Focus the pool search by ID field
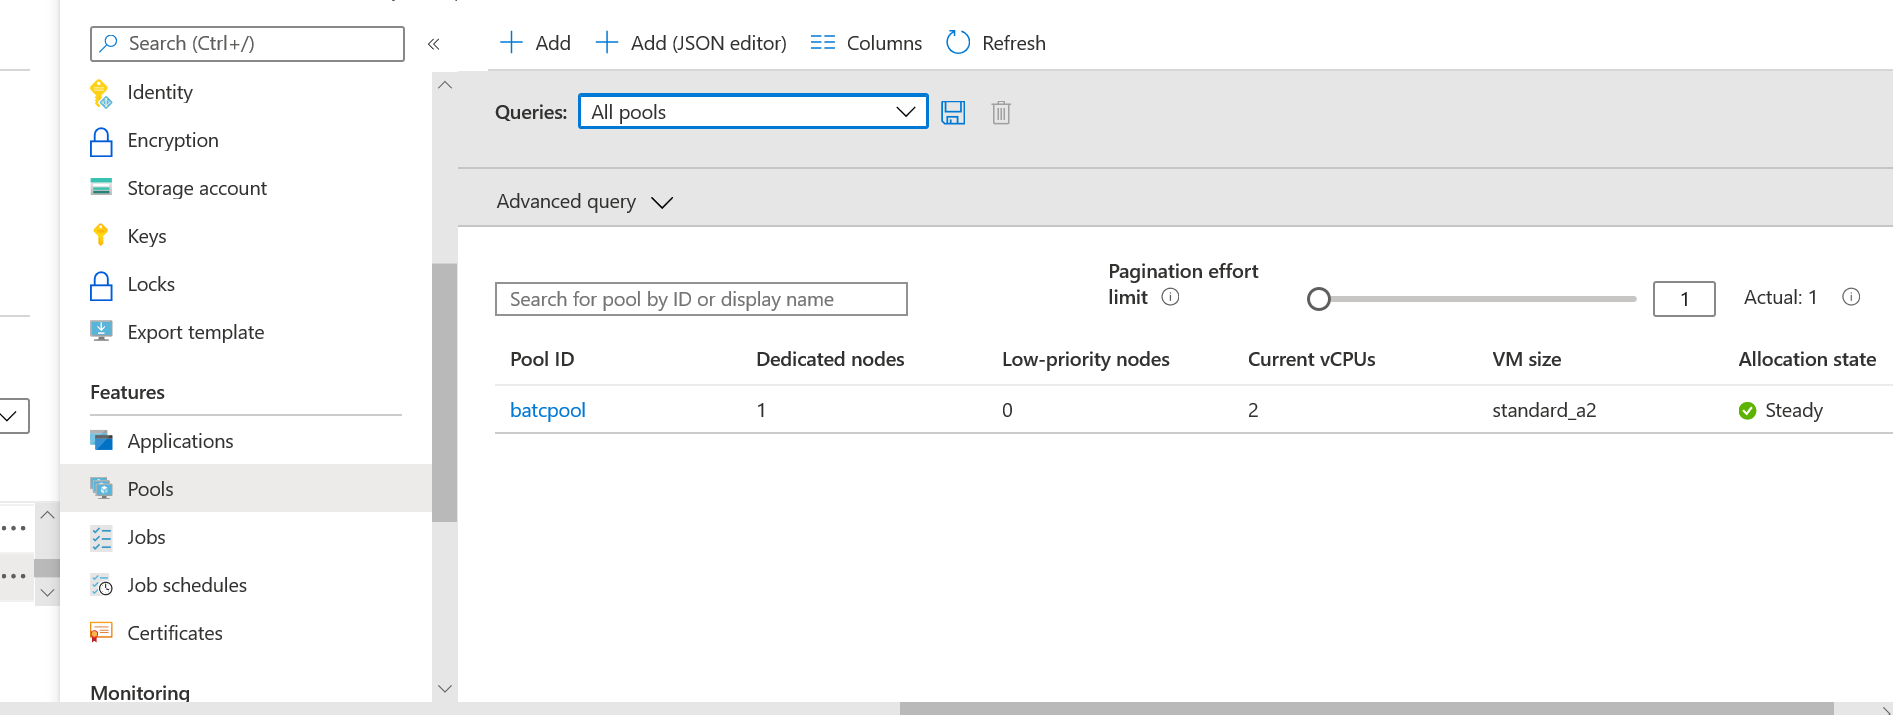The height and width of the screenshot is (715, 1893). pyautogui.click(x=700, y=299)
